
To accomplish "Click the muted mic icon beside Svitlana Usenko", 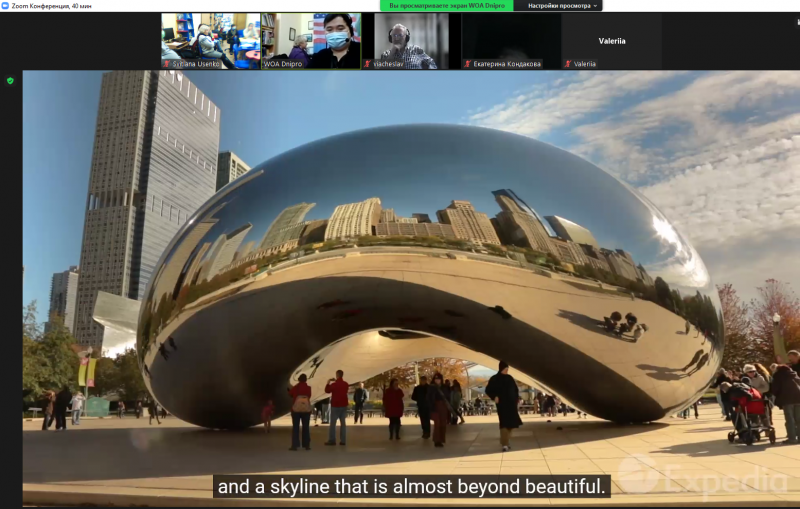I will coord(166,64).
